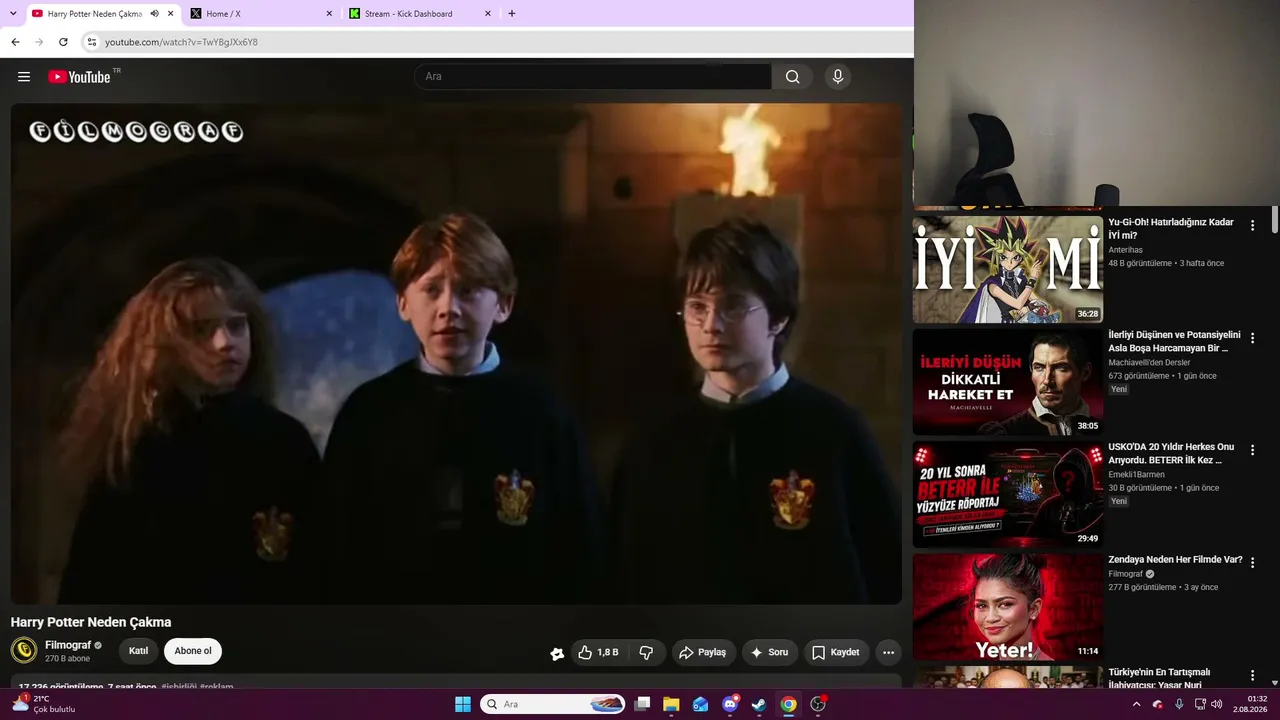This screenshot has height=720, width=1280.
Task: Open the Filmograf channel name link
Action: [66, 645]
